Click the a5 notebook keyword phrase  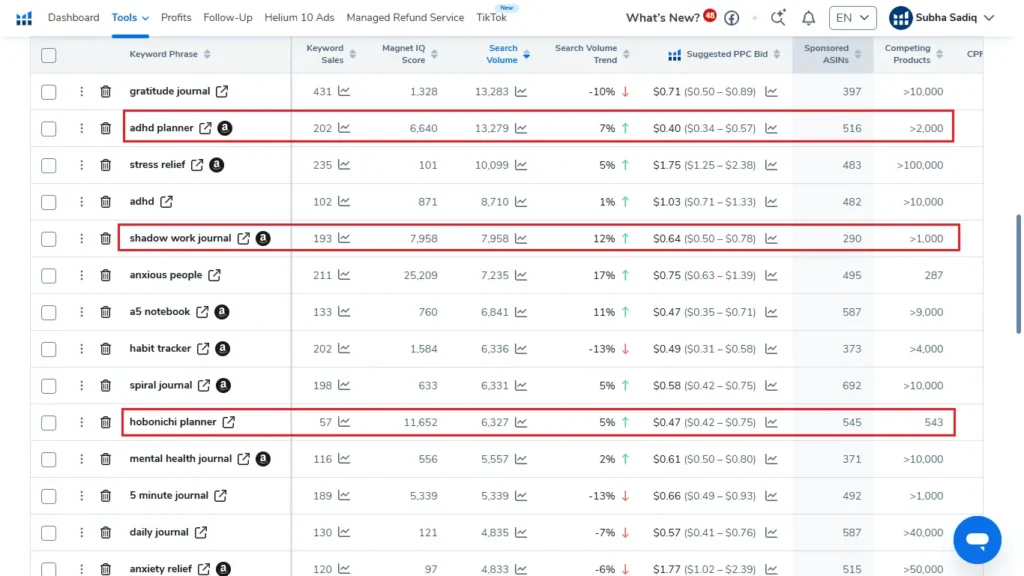(x=160, y=312)
